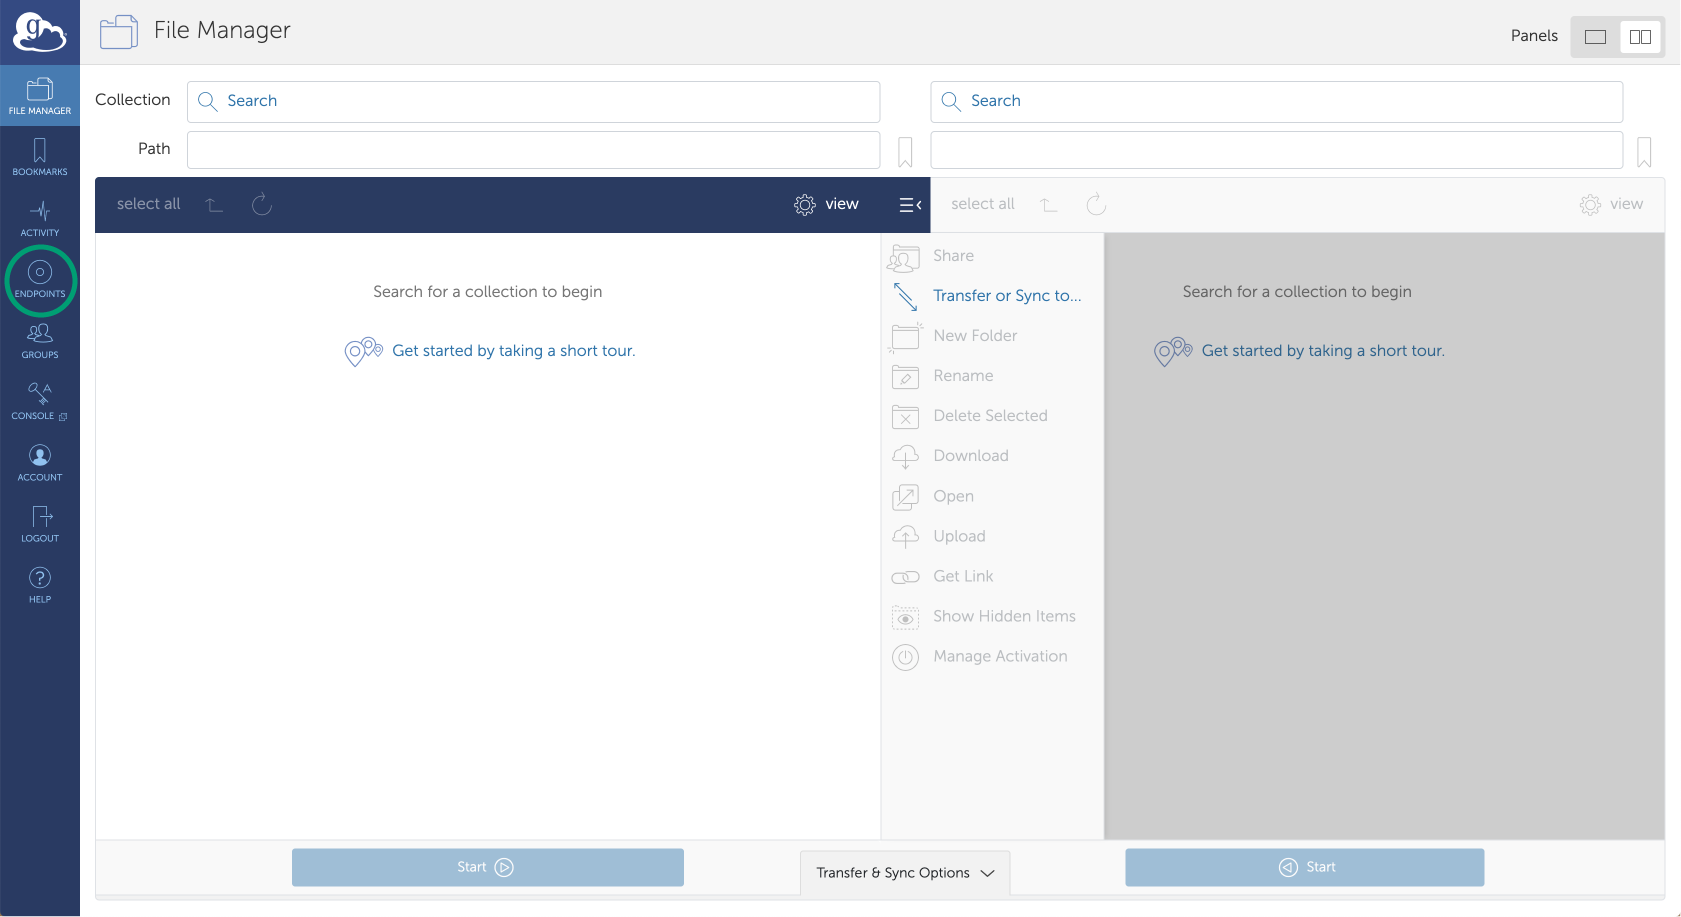Open Endpoints in the sidebar
Screen dimensions: 1681x917
click(x=40, y=279)
